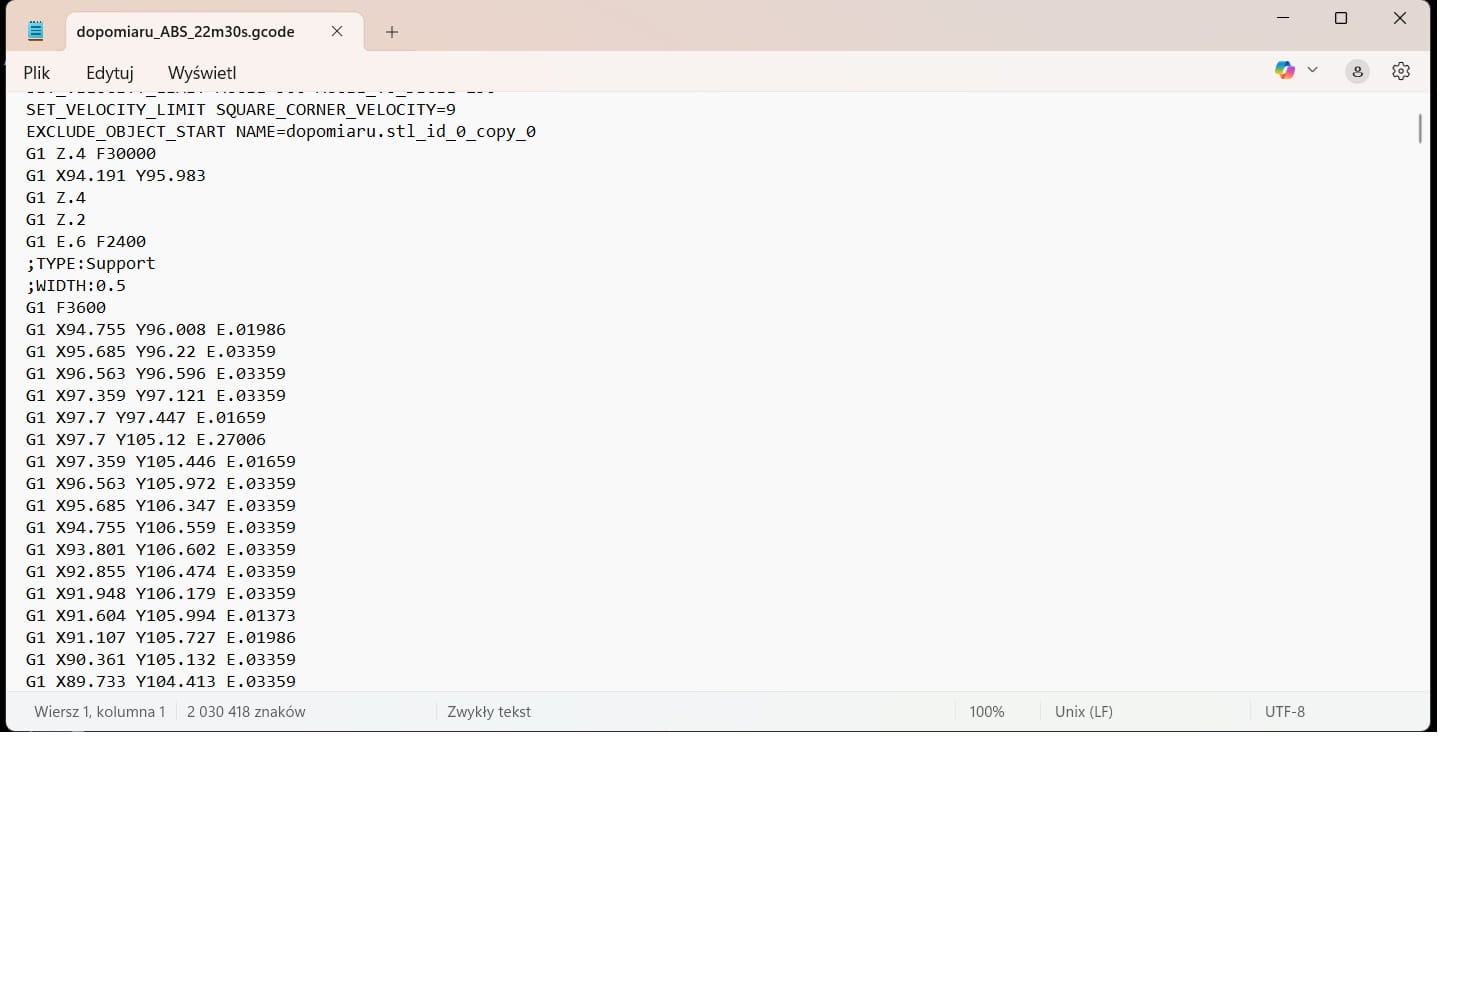The height and width of the screenshot is (984, 1478).
Task: Open the account profile icon
Action: coord(1357,71)
